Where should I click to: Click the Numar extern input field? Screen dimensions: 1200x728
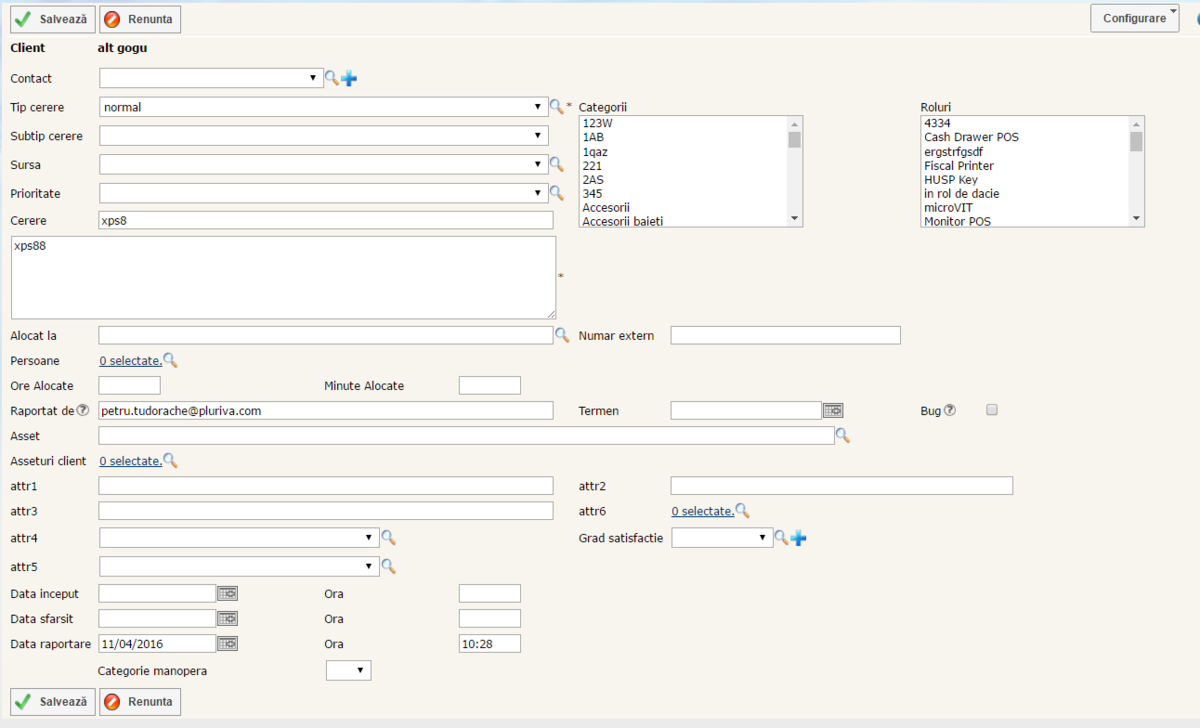(x=785, y=335)
